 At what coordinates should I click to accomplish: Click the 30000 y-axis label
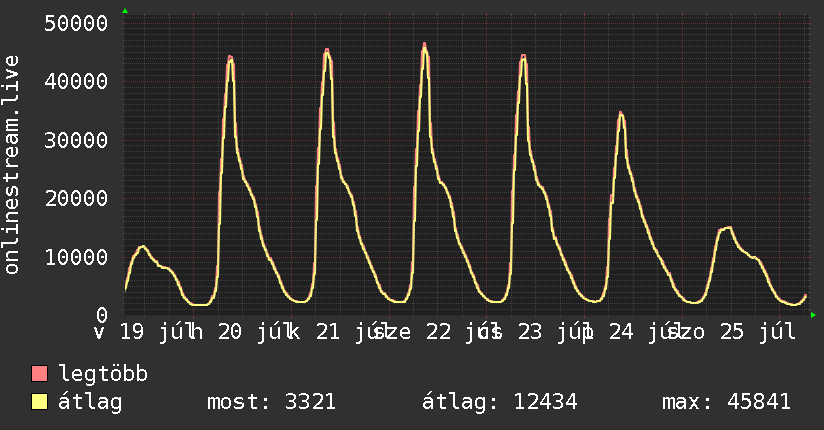coord(76,140)
